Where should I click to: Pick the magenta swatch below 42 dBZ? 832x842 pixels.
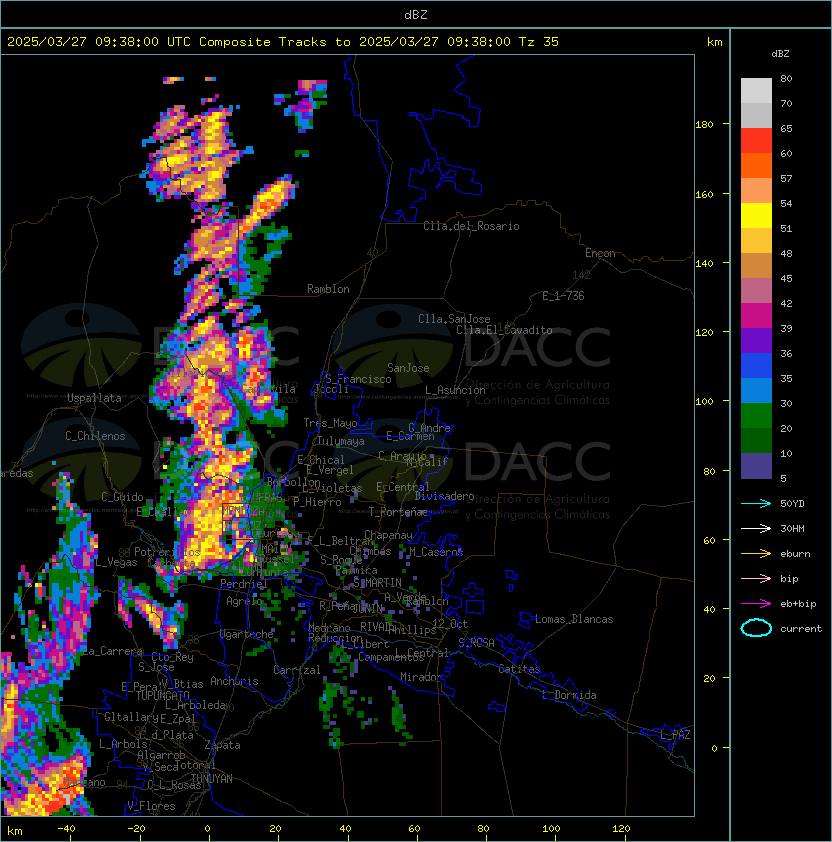click(x=756, y=316)
